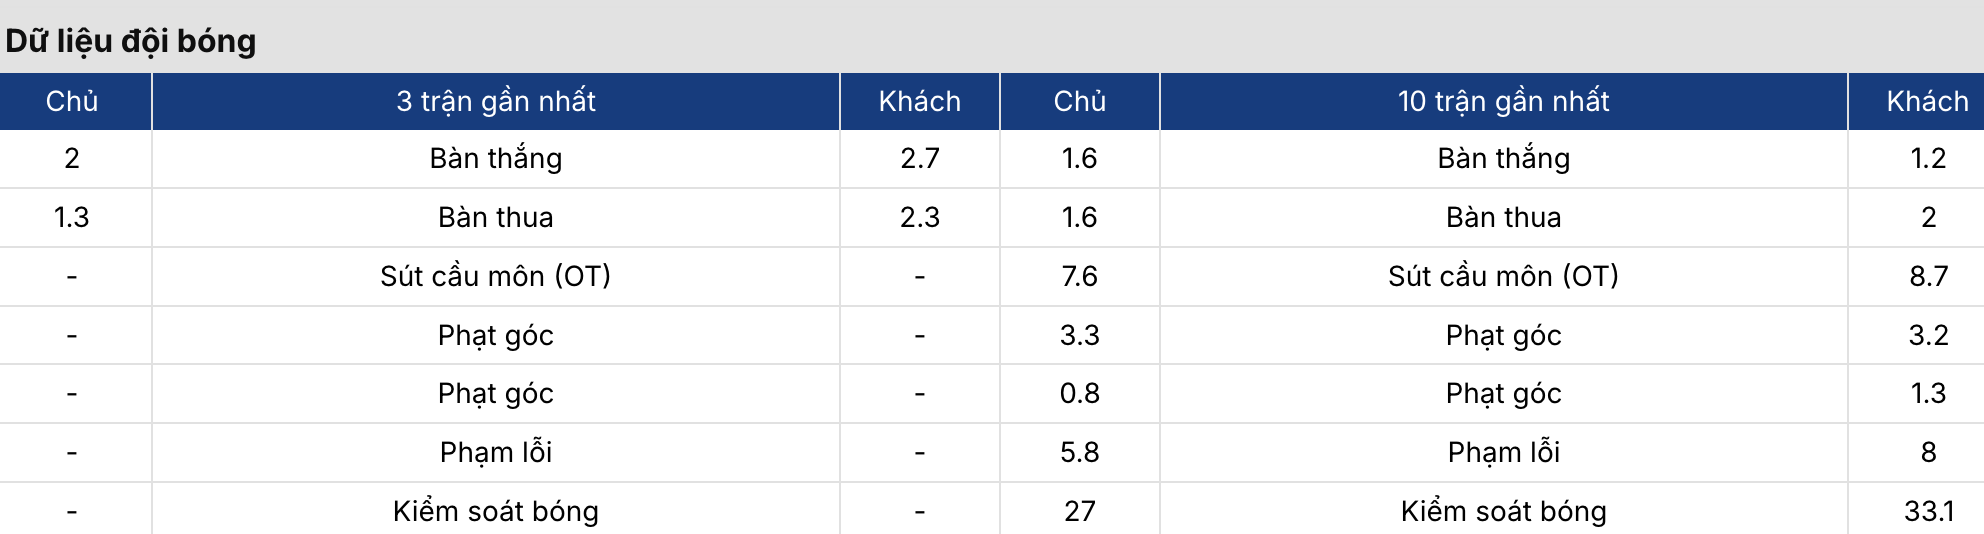
Task: Select the 3.3 home corners value
Action: [x=1080, y=335]
